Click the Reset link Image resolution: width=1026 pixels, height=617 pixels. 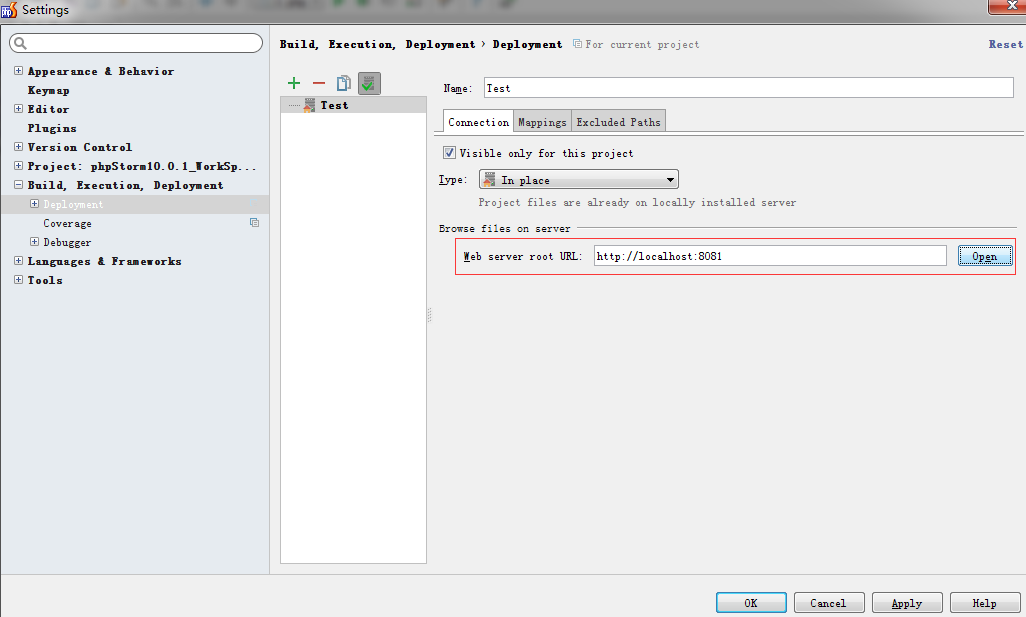coord(1006,44)
